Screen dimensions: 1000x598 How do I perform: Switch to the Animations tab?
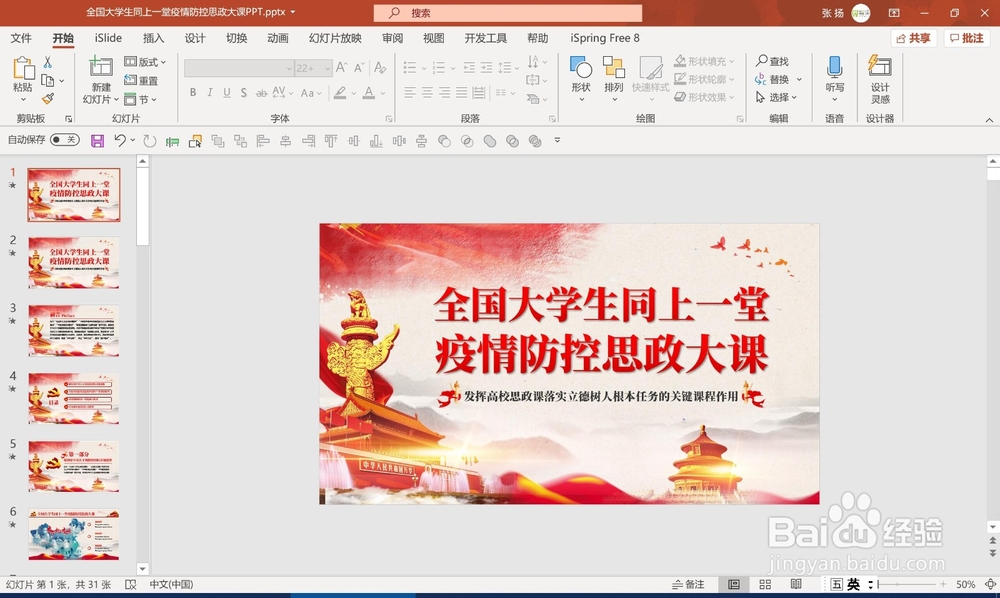[x=277, y=38]
